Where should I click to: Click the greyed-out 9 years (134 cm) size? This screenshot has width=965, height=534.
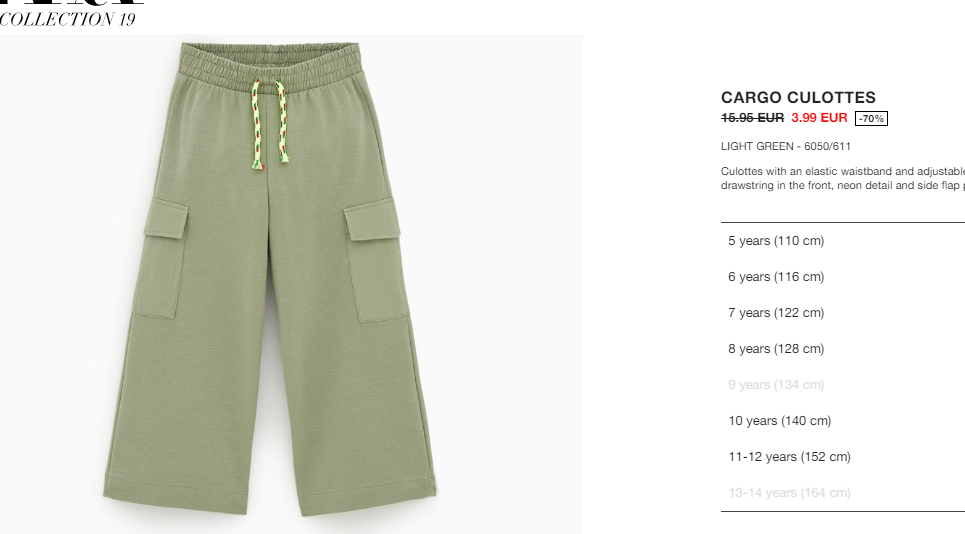[x=843, y=385]
